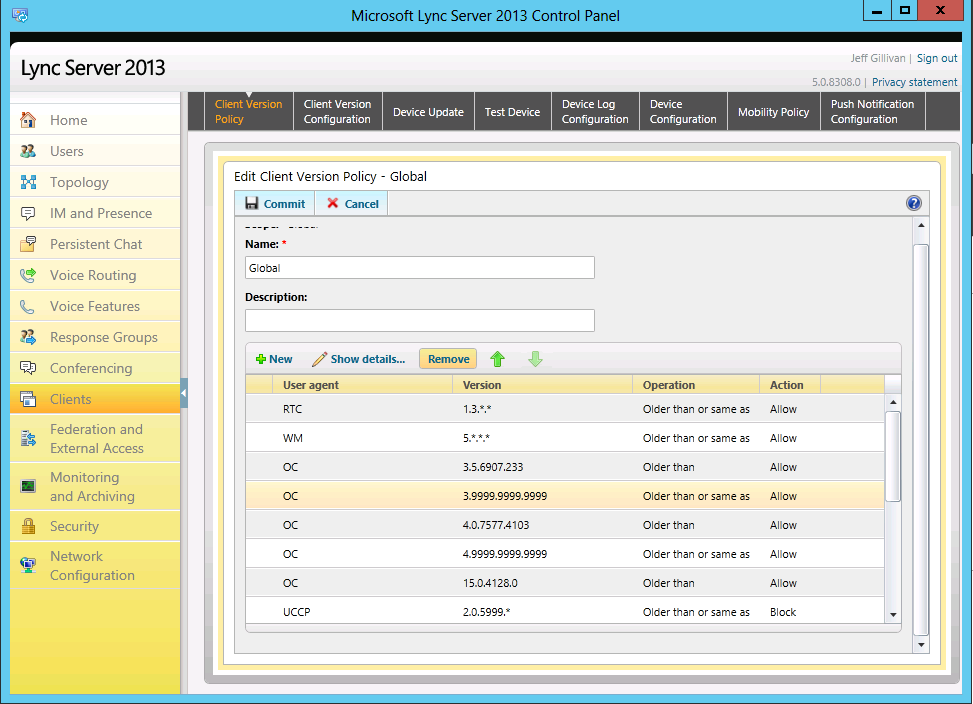
Task: Select the Users icon in the sidebar
Action: [26, 150]
